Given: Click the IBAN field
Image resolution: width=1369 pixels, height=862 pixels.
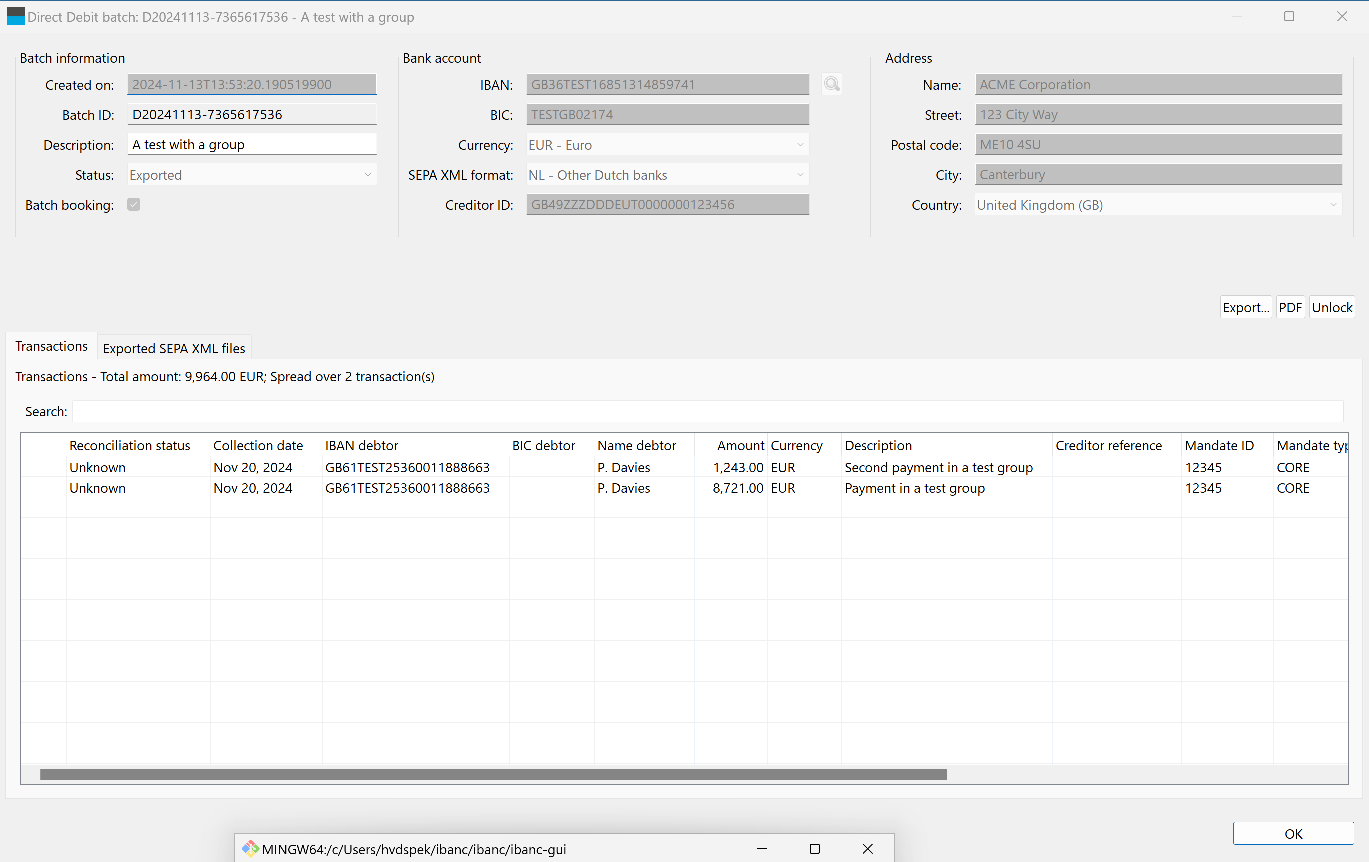Looking at the screenshot, I should [667, 85].
